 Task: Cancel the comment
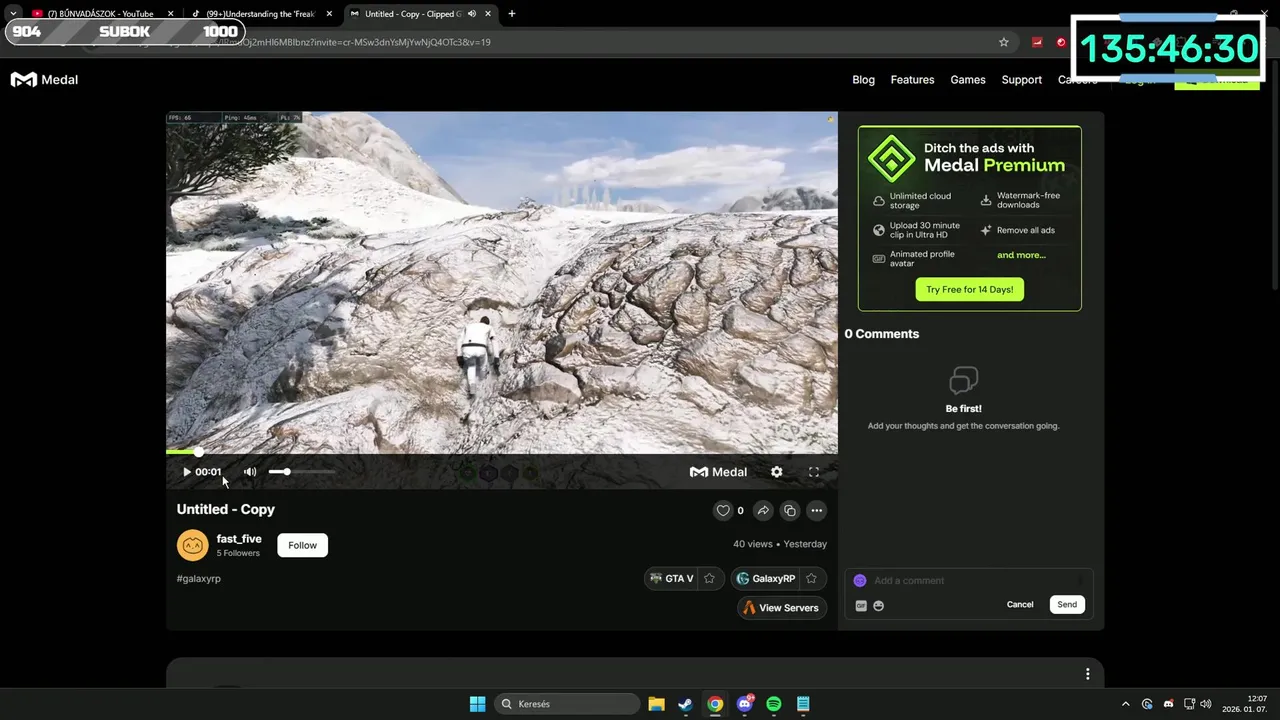(1020, 604)
